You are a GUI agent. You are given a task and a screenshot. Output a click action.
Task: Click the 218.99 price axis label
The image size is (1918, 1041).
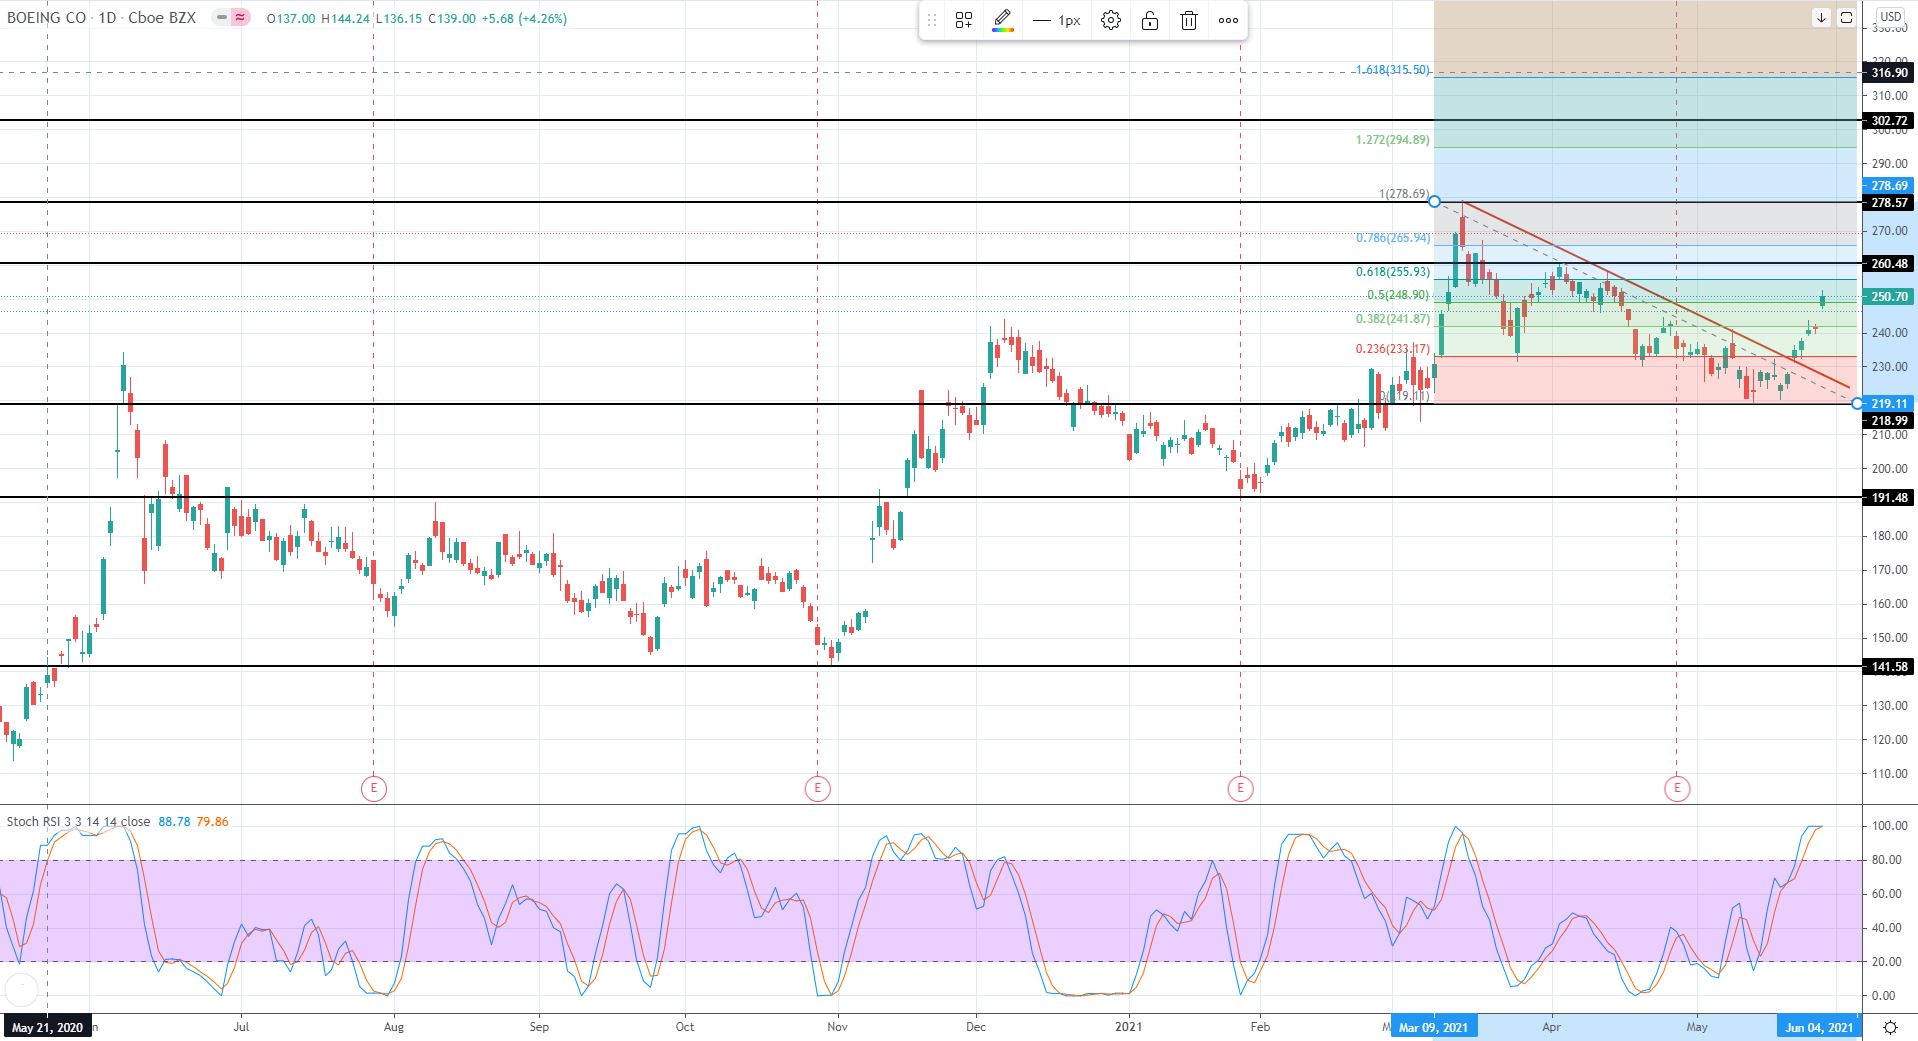(x=1889, y=421)
